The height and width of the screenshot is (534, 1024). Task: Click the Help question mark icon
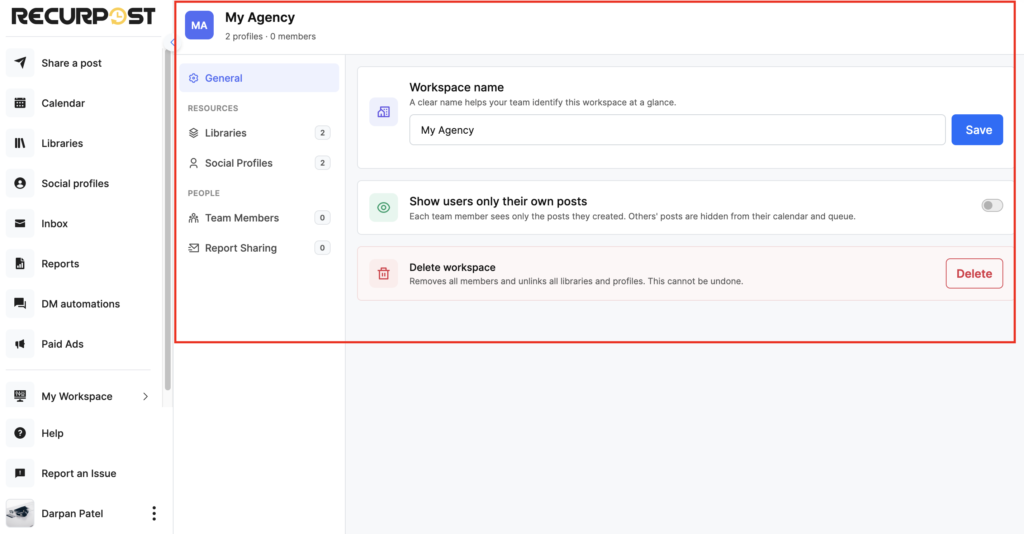coord(20,433)
